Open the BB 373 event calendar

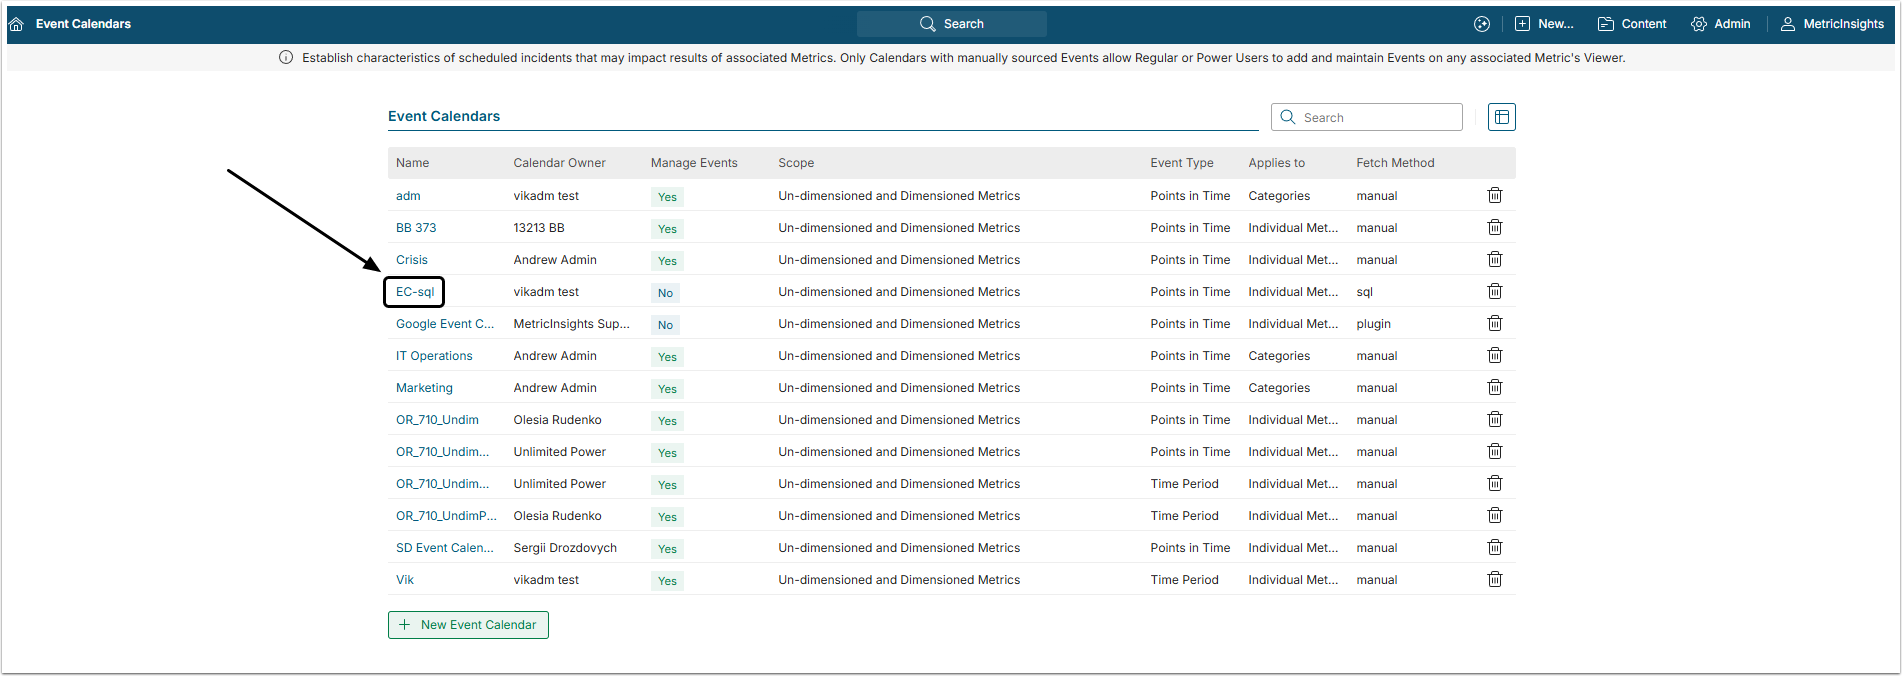[416, 228]
